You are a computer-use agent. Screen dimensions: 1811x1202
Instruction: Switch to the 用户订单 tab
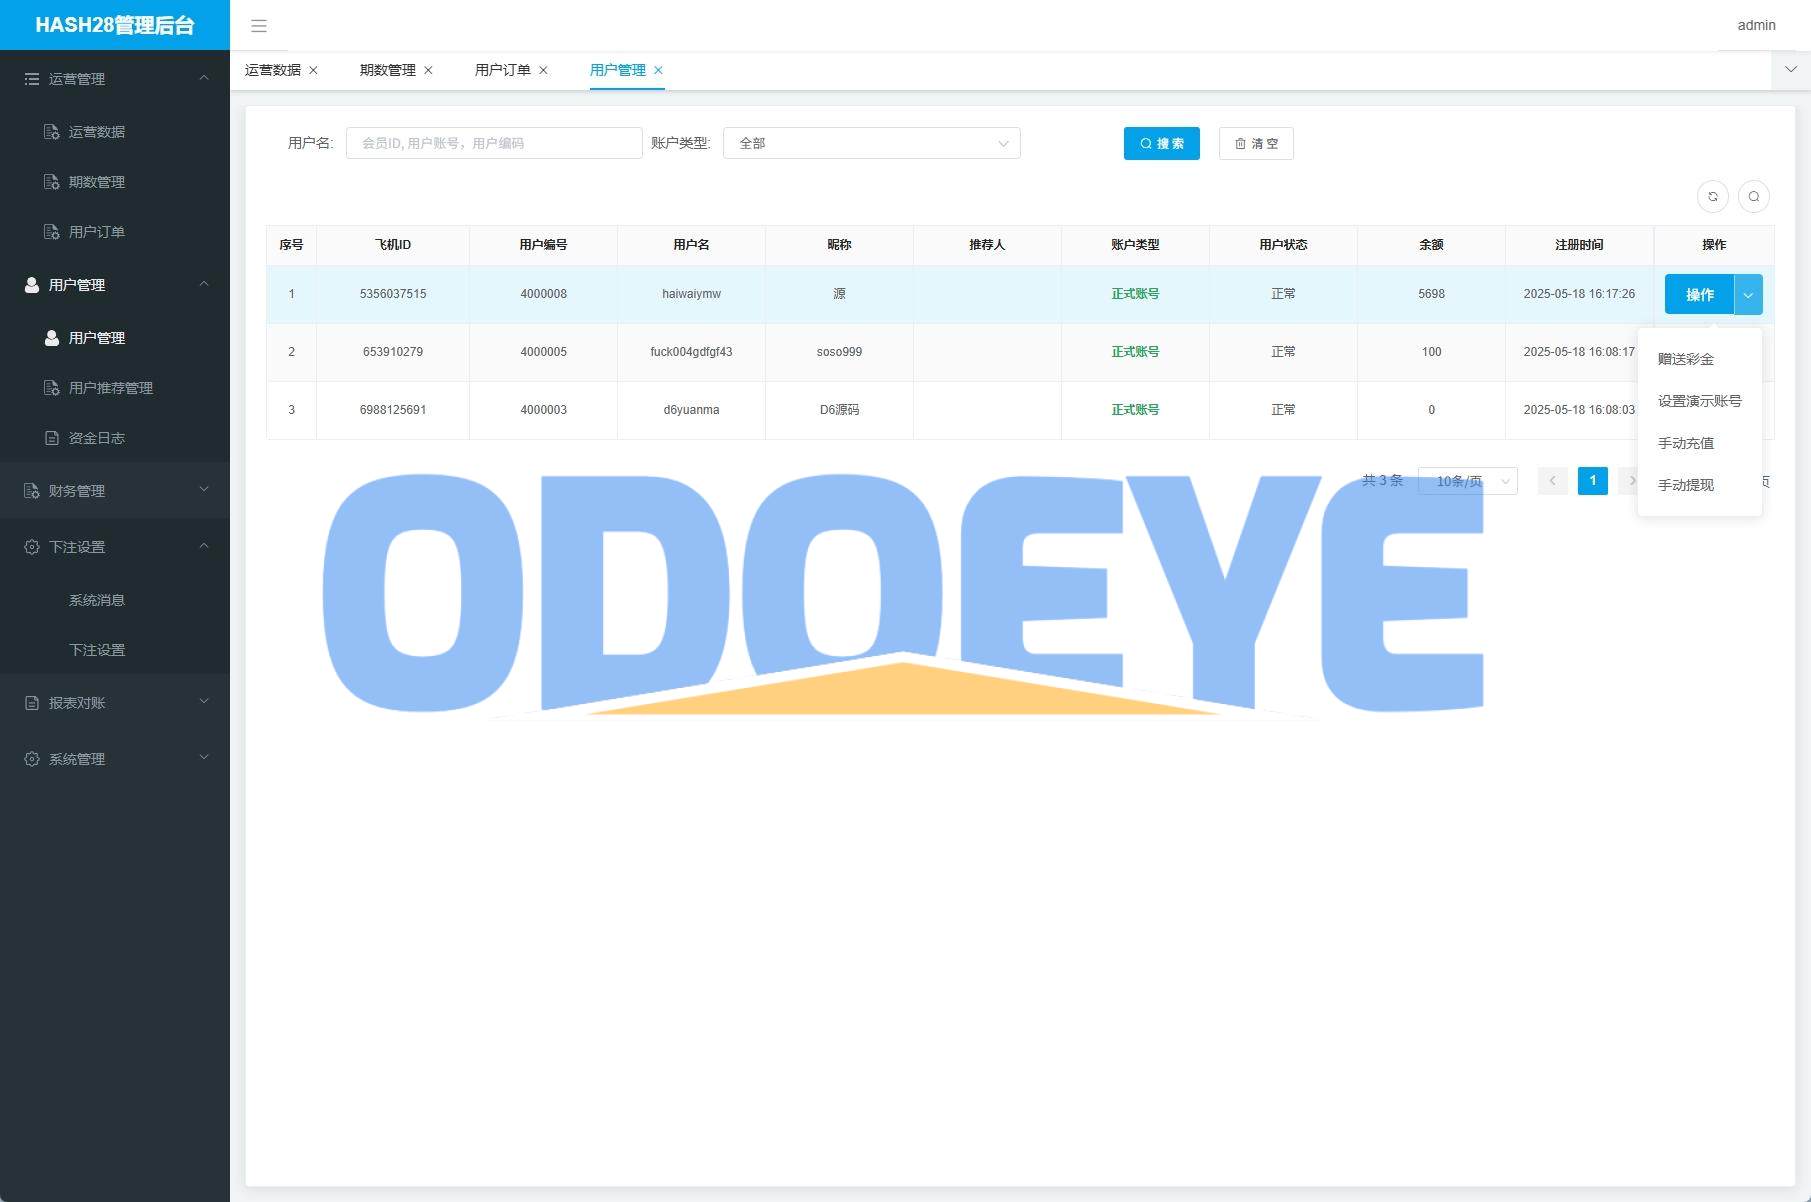tap(503, 70)
